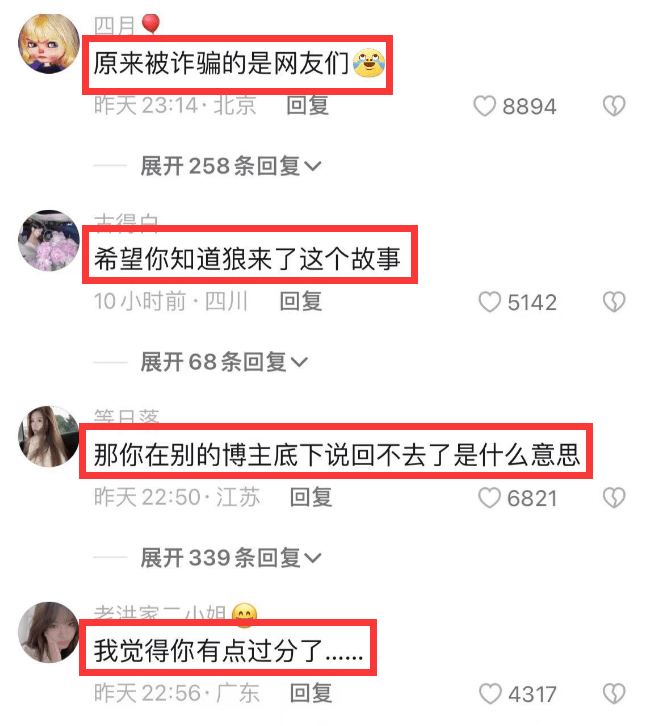Open avatar beside 希望你知道狼来了 comment

pyautogui.click(x=49, y=240)
